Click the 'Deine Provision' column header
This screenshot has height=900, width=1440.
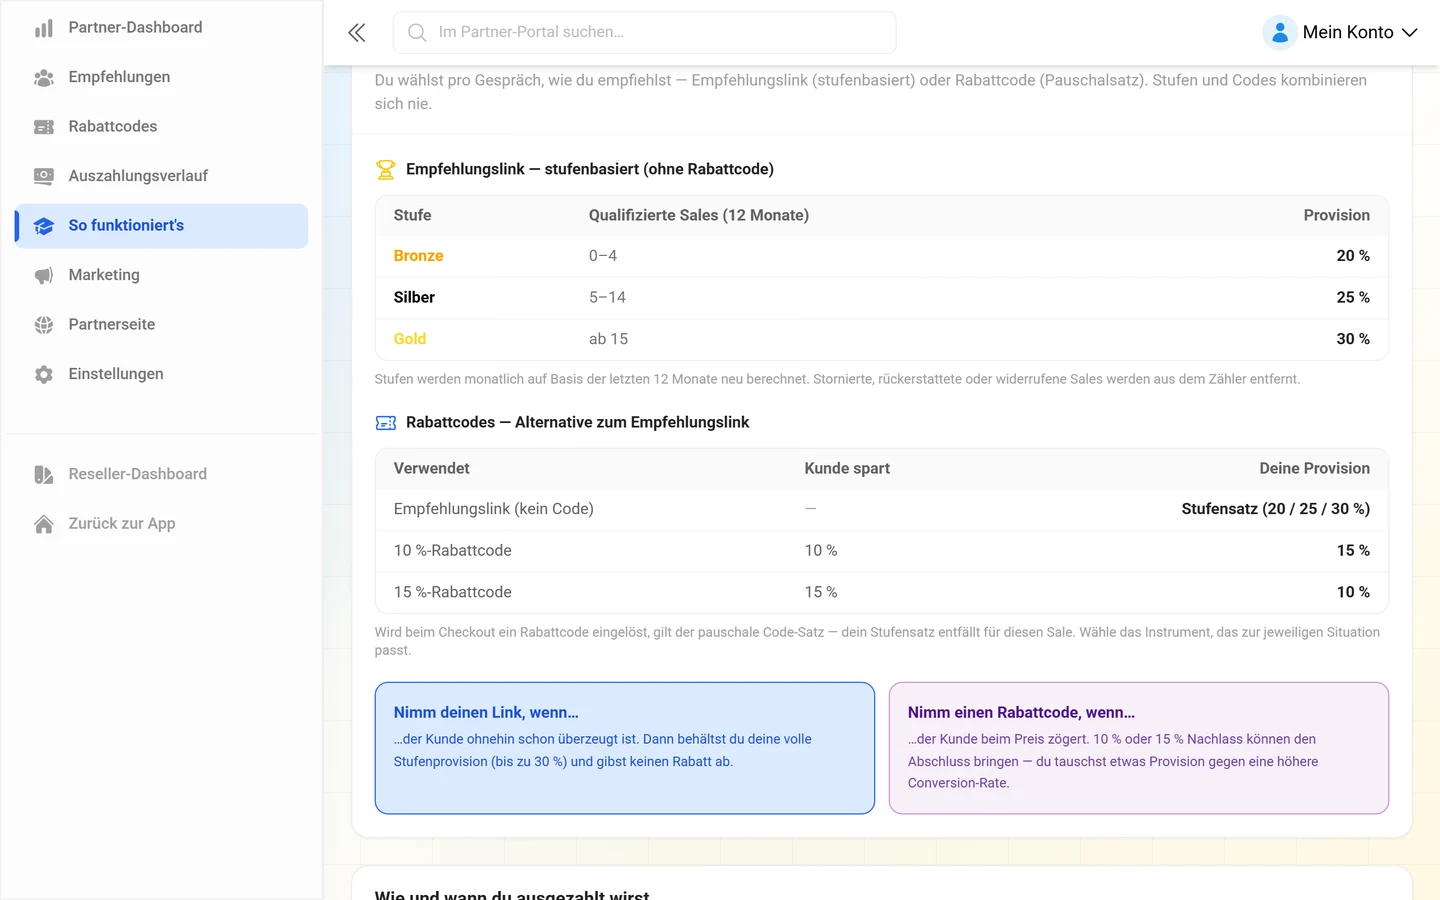(x=1314, y=468)
